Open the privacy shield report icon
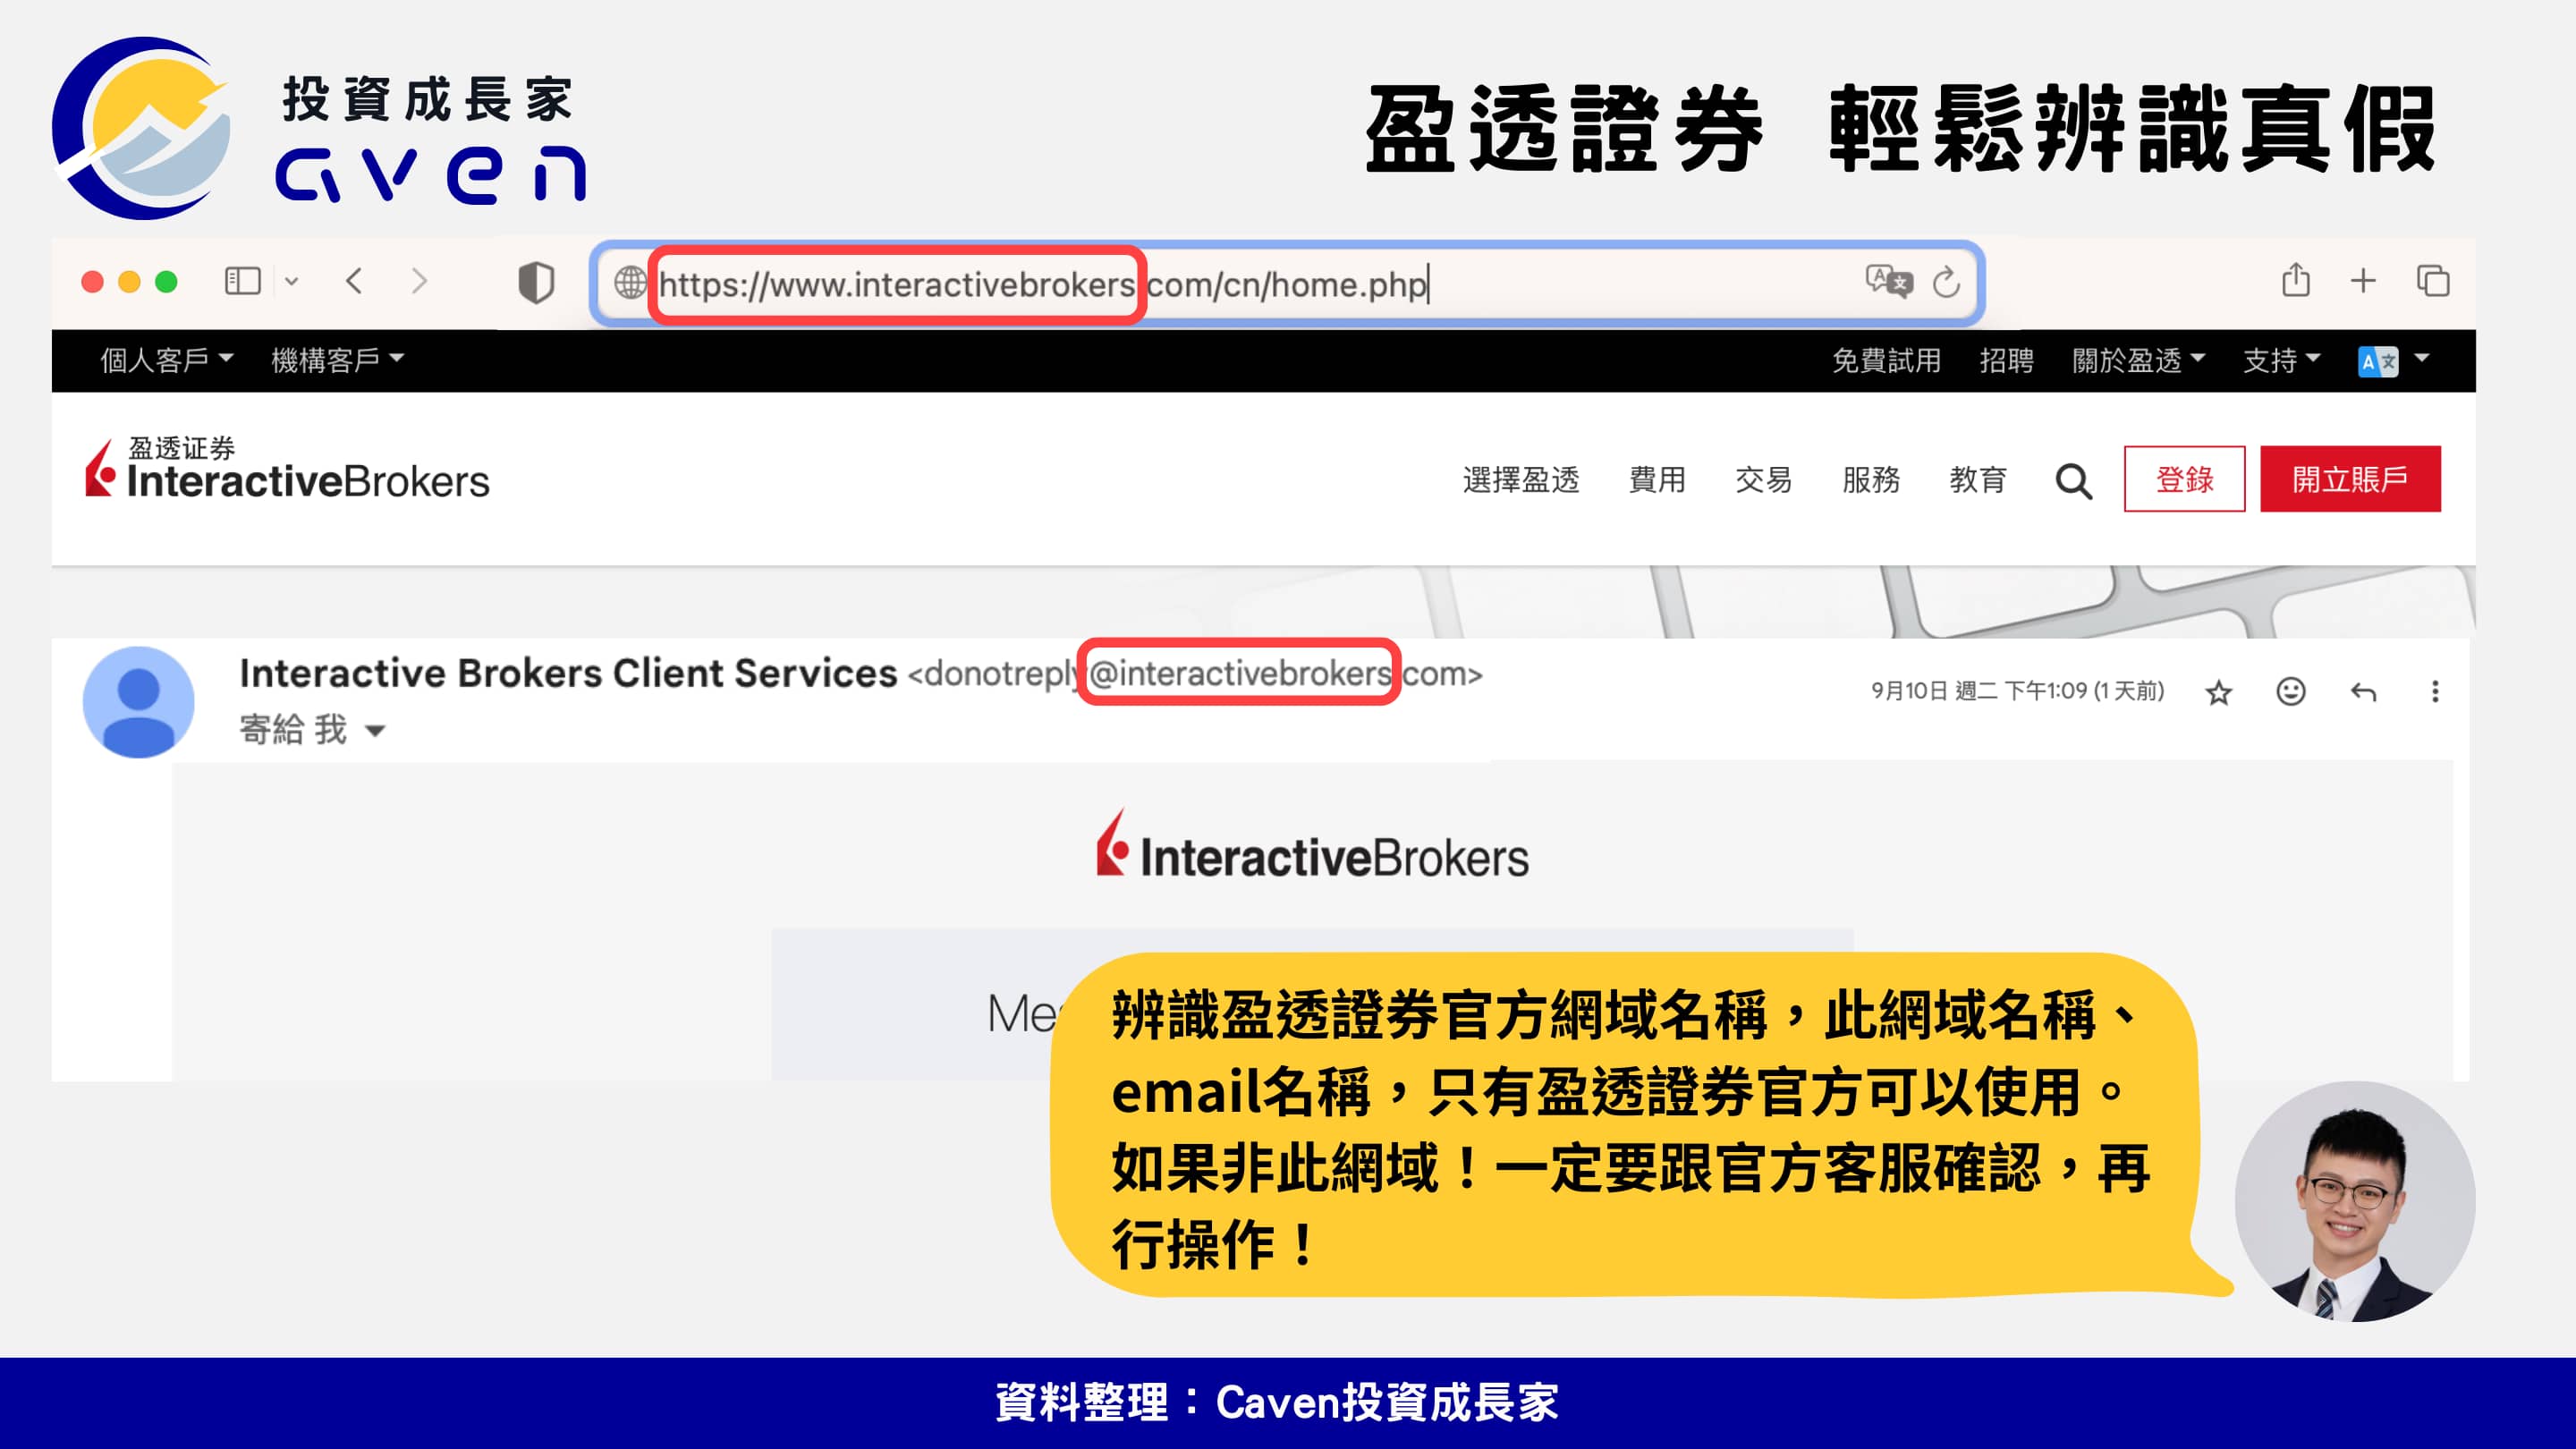This screenshot has height=1449, width=2576. [536, 283]
